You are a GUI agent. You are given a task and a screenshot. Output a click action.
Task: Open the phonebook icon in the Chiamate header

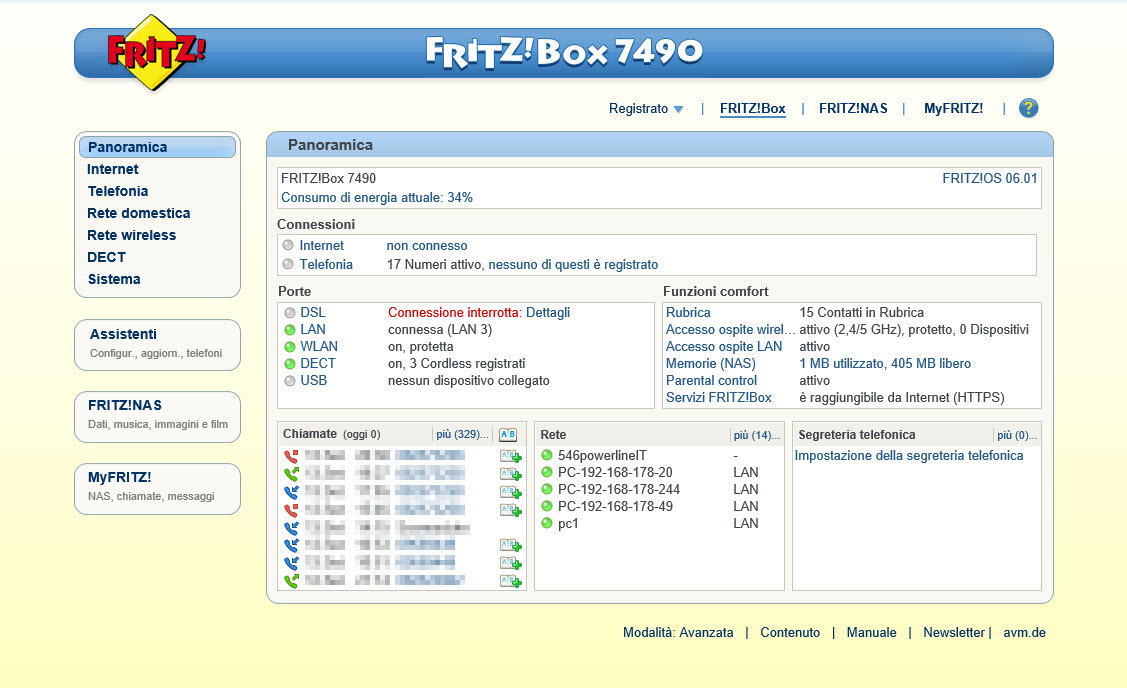coord(507,434)
